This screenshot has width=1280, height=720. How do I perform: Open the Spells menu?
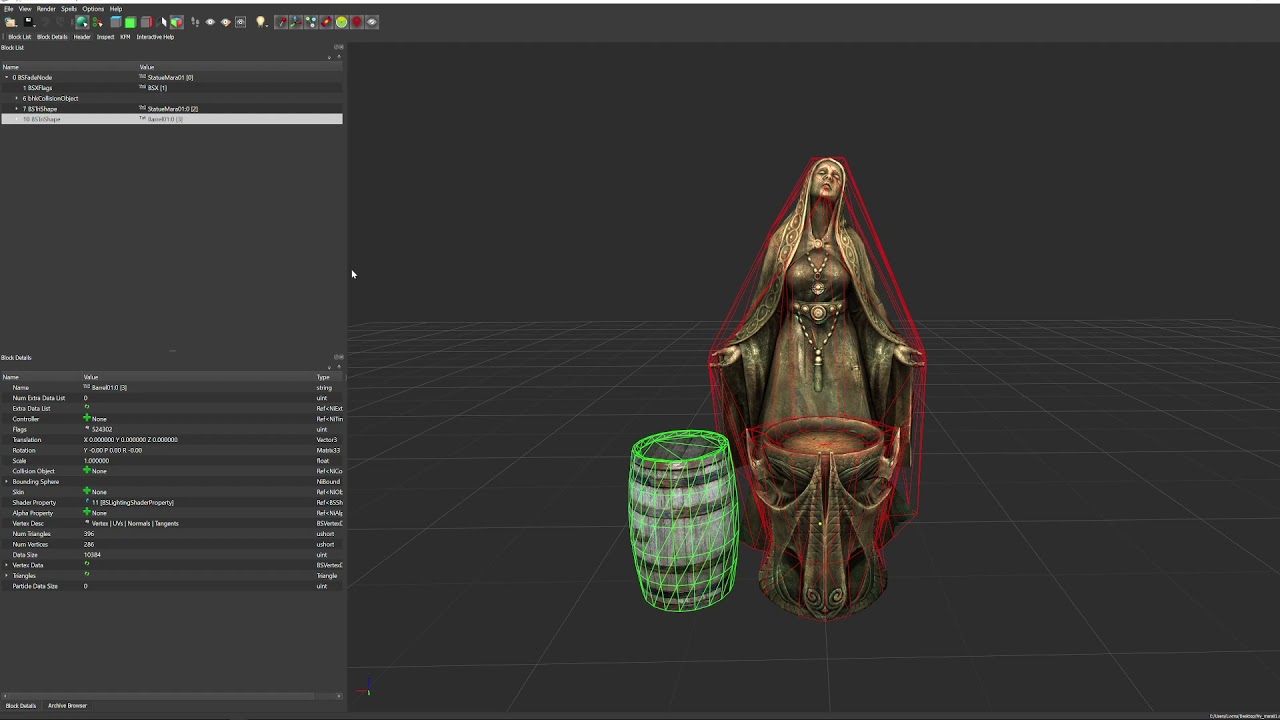point(69,9)
